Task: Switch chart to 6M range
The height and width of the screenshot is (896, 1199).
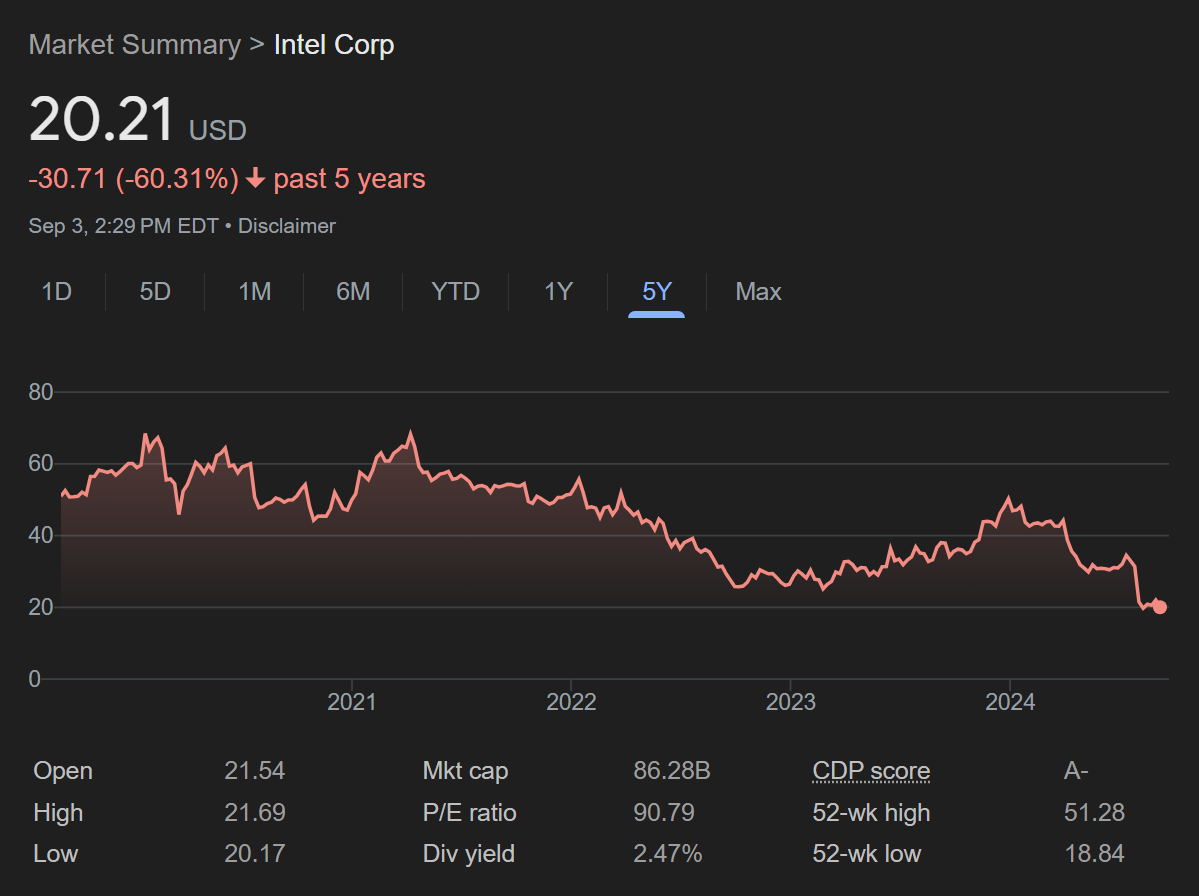Action: point(353,292)
